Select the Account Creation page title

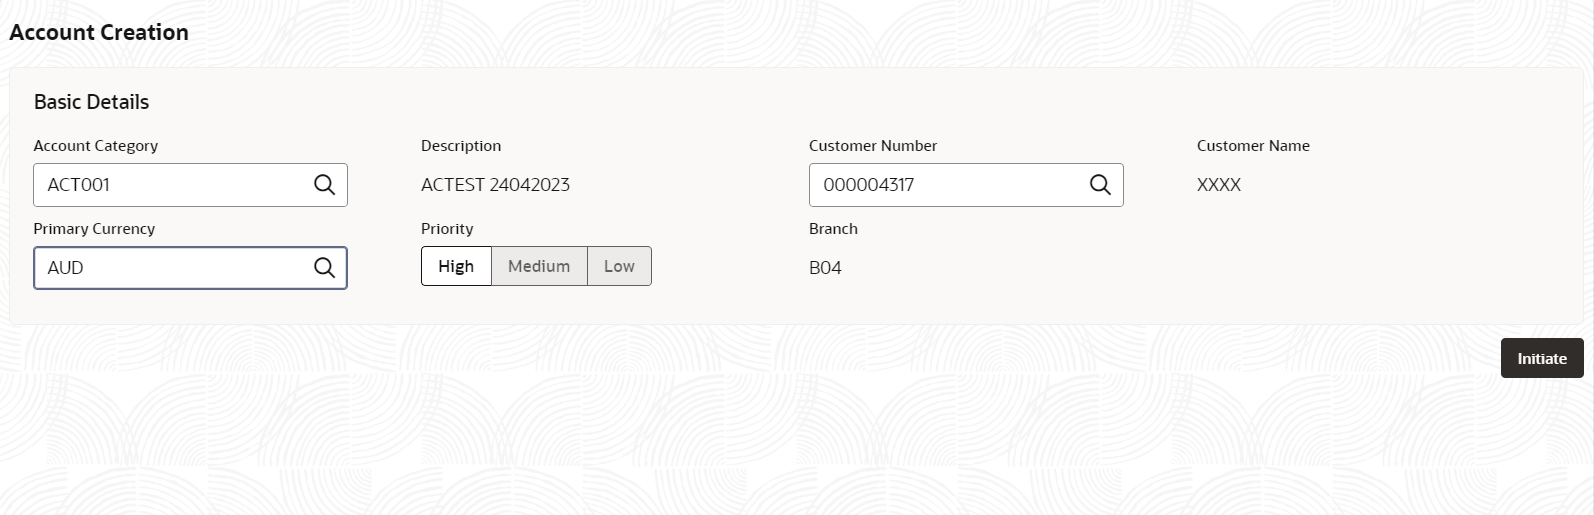coord(99,32)
